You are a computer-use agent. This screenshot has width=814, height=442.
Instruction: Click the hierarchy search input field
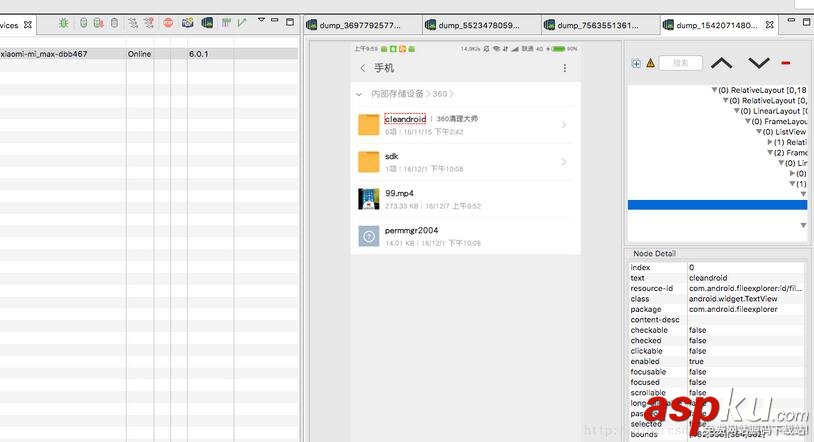pyautogui.click(x=680, y=63)
